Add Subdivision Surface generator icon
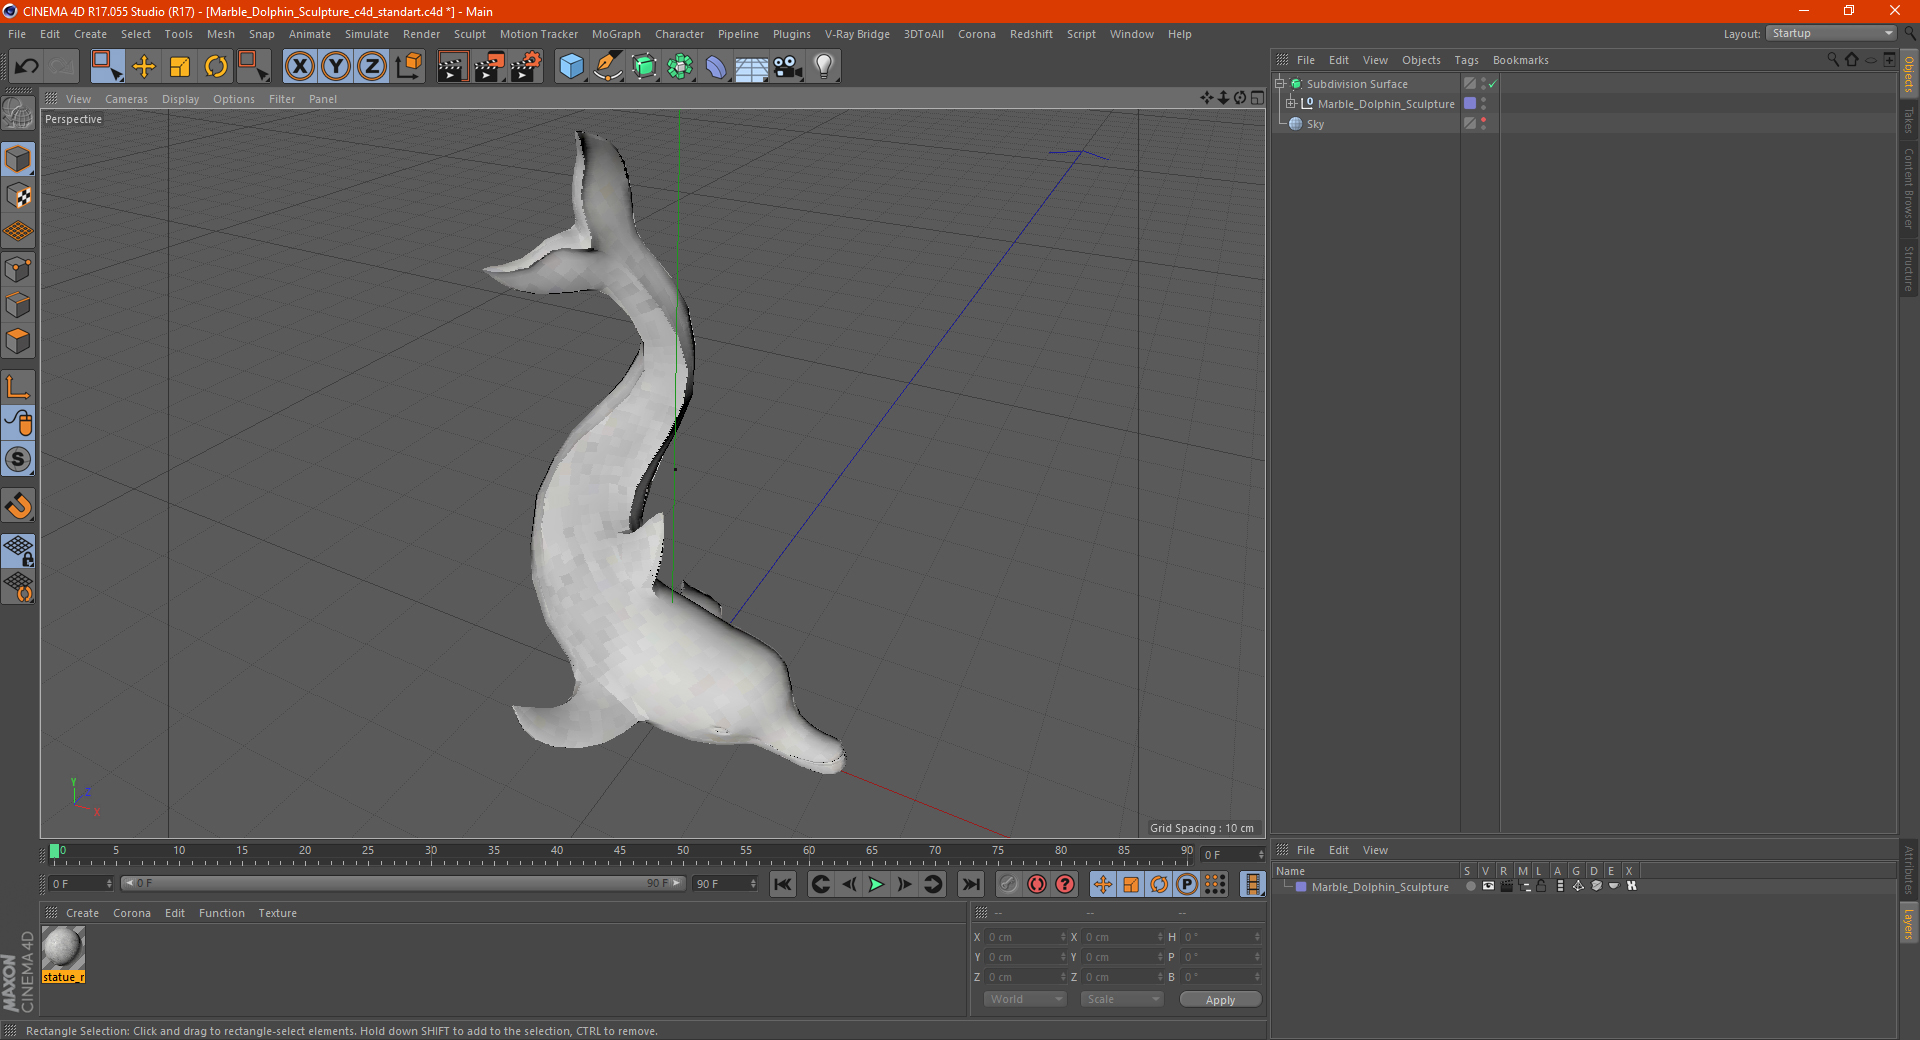 [x=644, y=67]
